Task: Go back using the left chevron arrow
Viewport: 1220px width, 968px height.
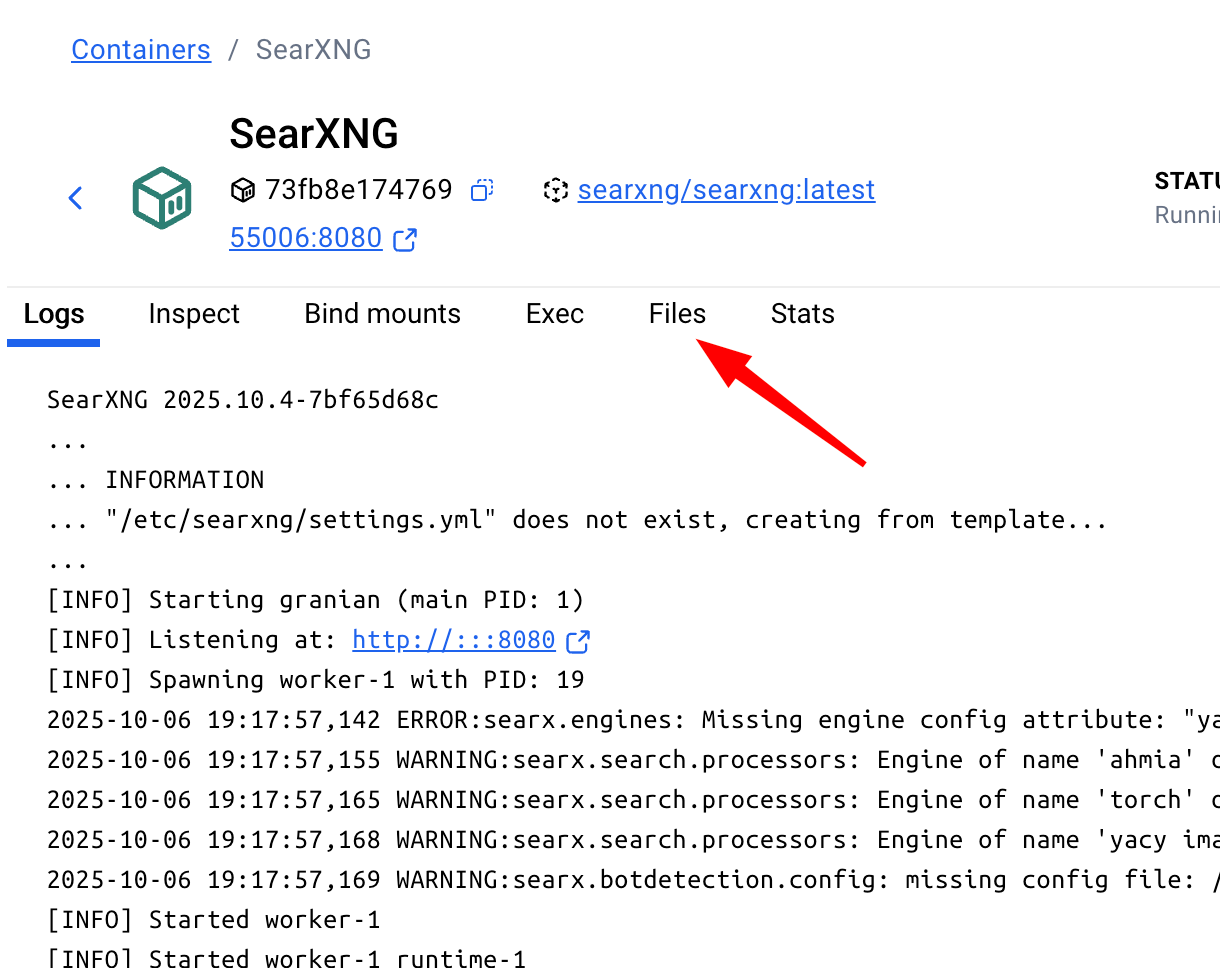Action: (x=75, y=198)
